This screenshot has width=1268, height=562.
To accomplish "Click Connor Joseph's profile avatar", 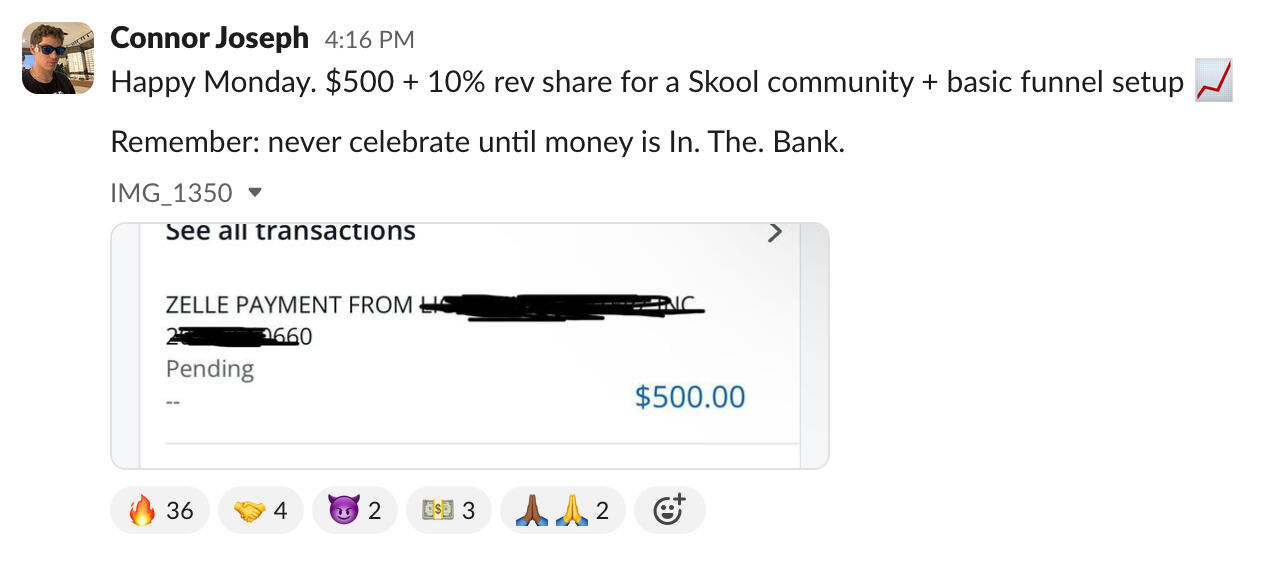I will [x=58, y=58].
